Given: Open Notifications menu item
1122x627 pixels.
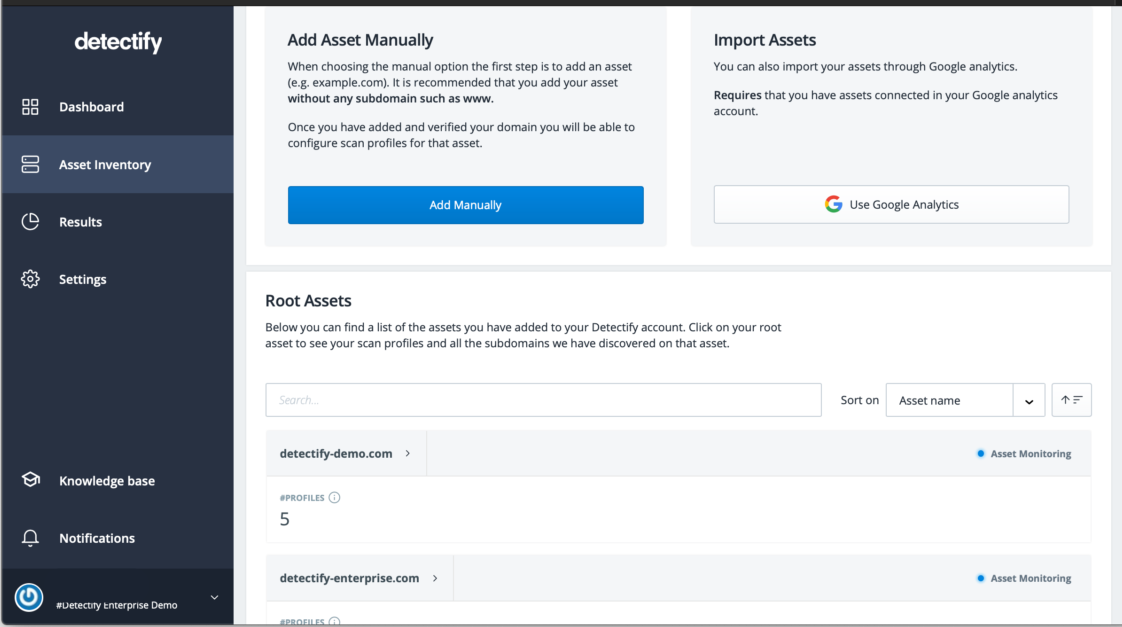Looking at the screenshot, I should pos(117,538).
